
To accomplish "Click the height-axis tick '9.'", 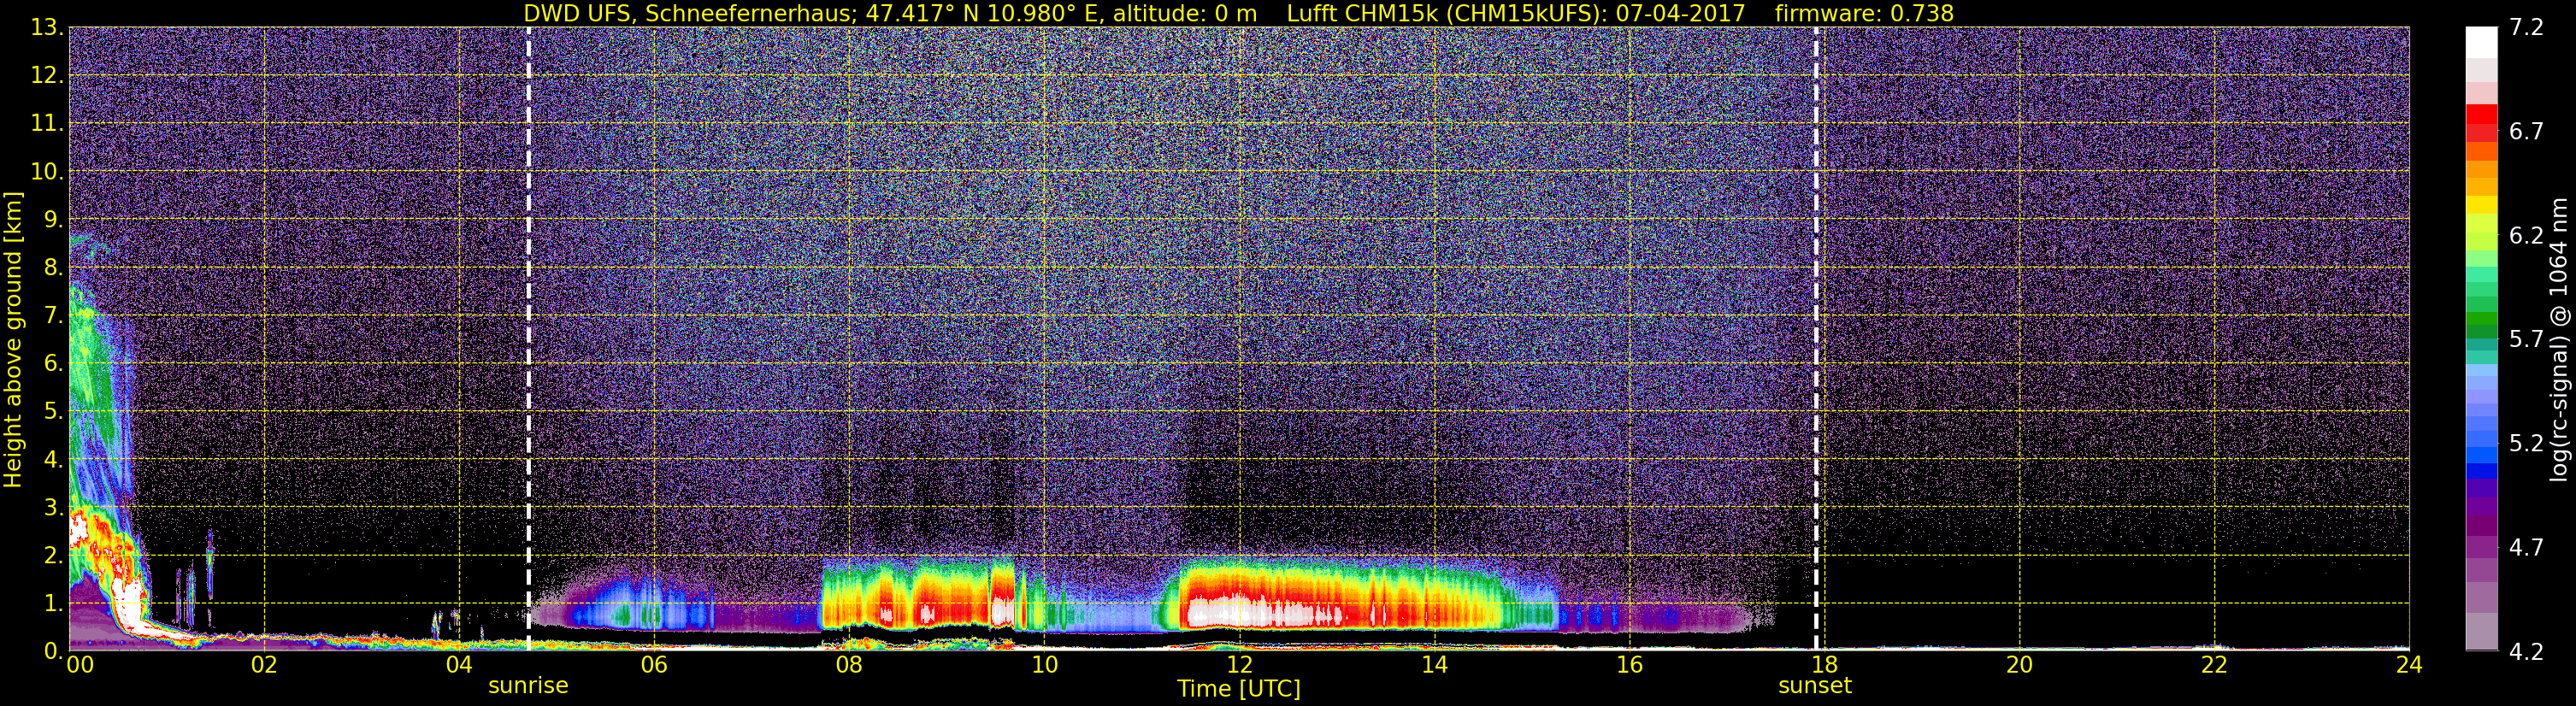I will pyautogui.click(x=54, y=220).
